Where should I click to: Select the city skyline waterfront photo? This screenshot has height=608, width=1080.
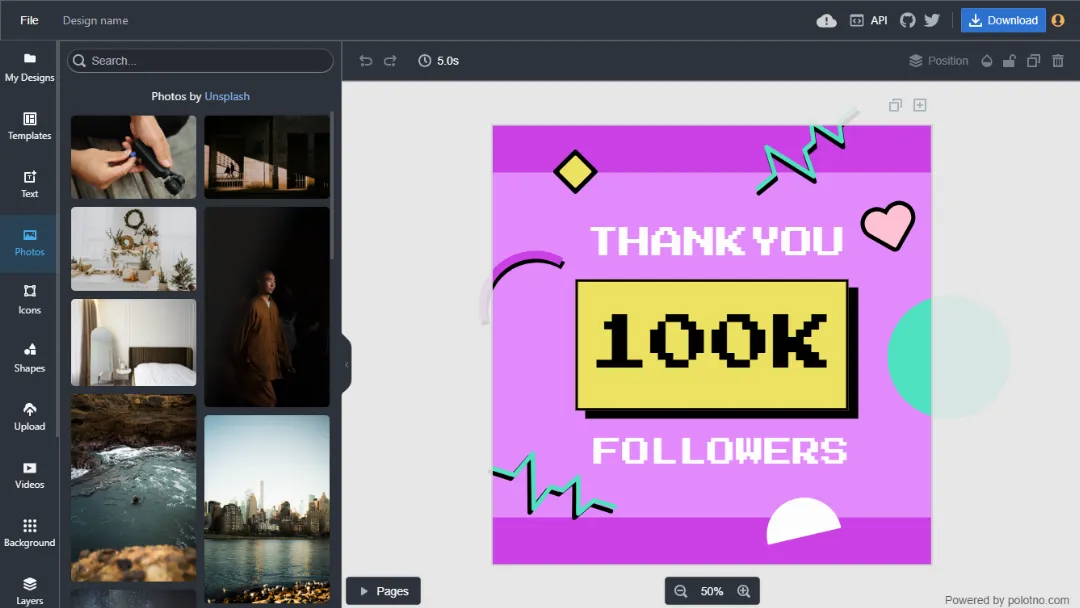click(x=267, y=509)
